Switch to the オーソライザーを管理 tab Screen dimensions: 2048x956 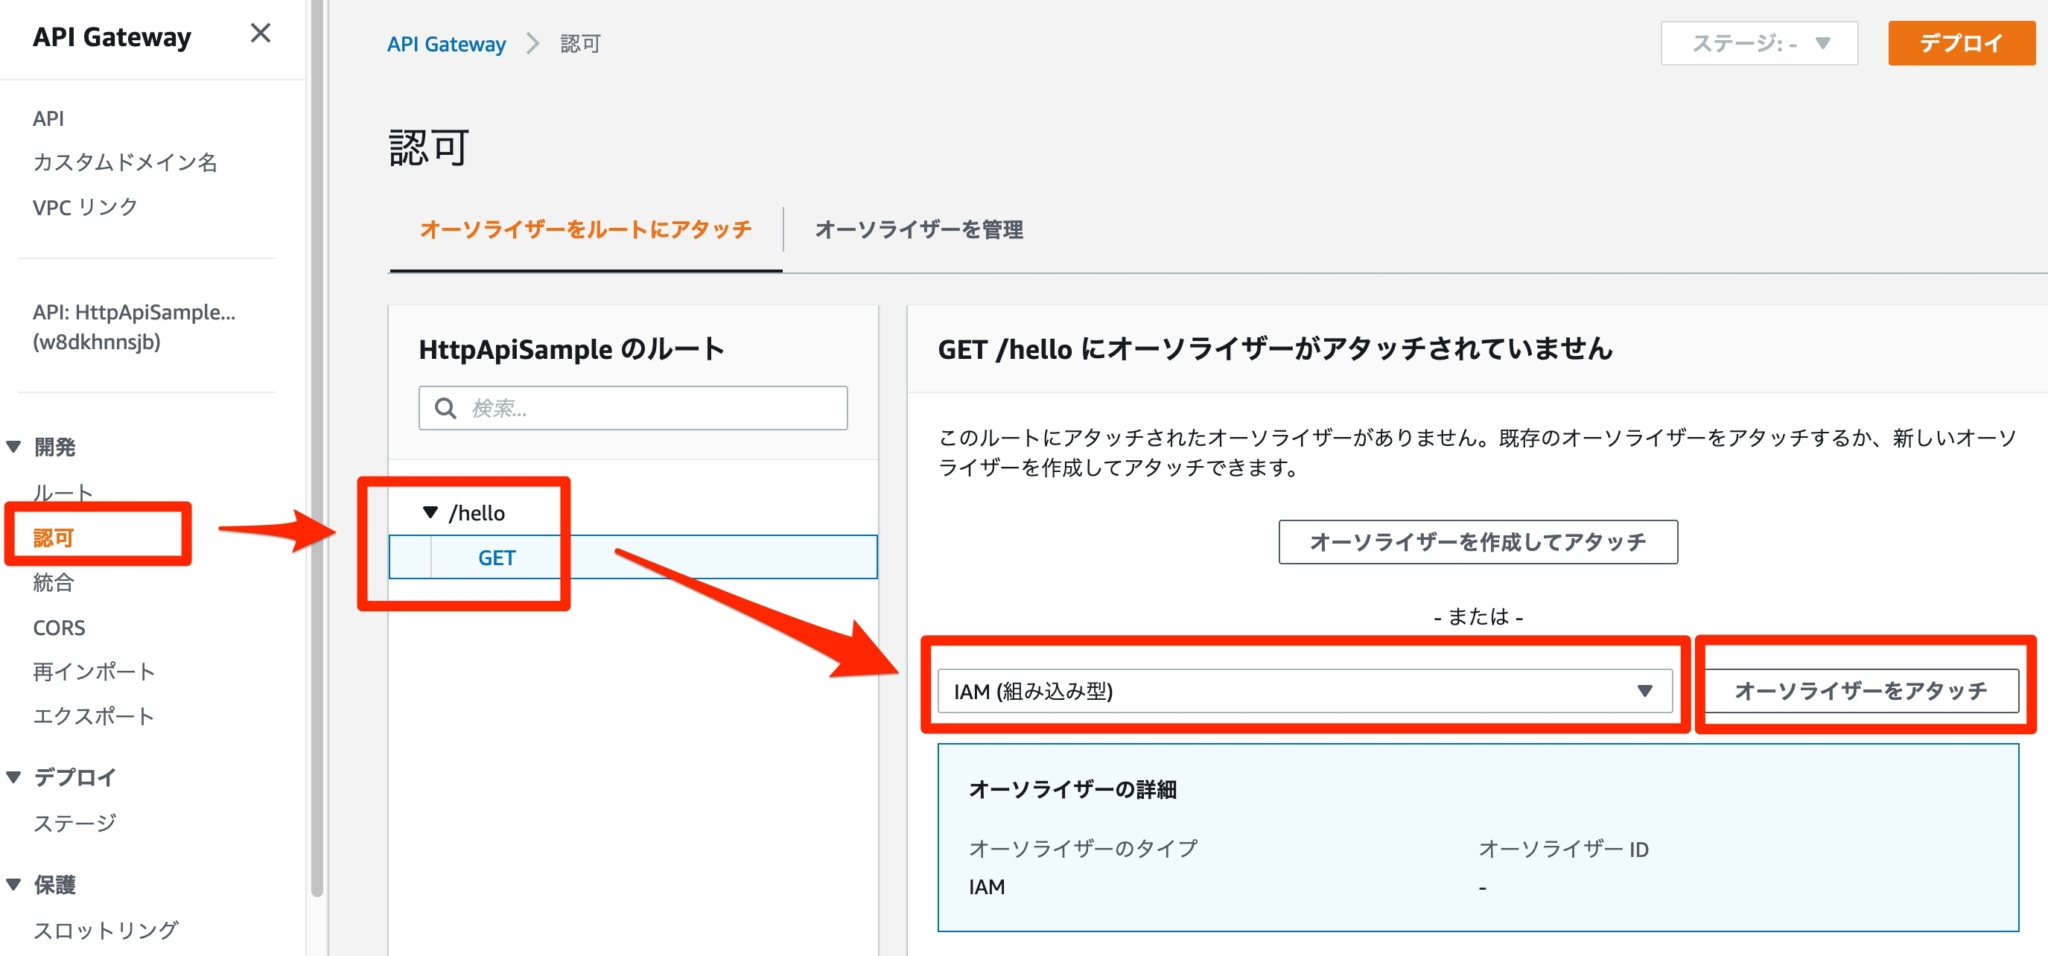920,230
